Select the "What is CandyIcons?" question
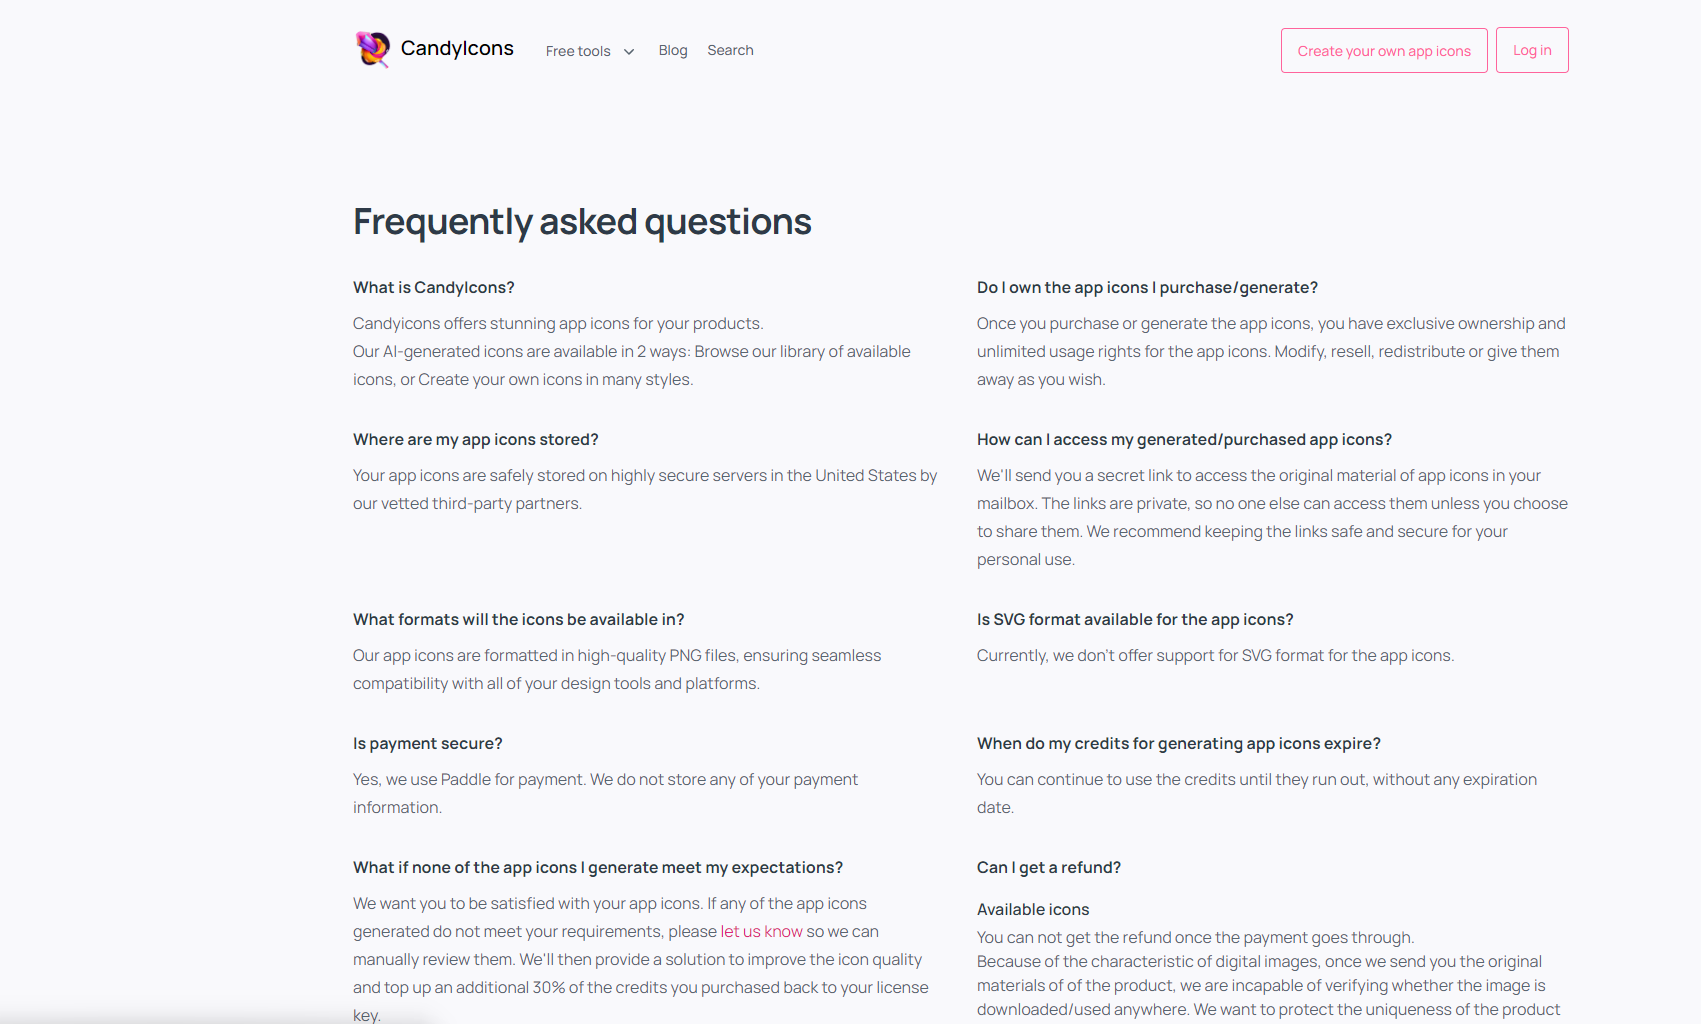1701x1024 pixels. 434,288
